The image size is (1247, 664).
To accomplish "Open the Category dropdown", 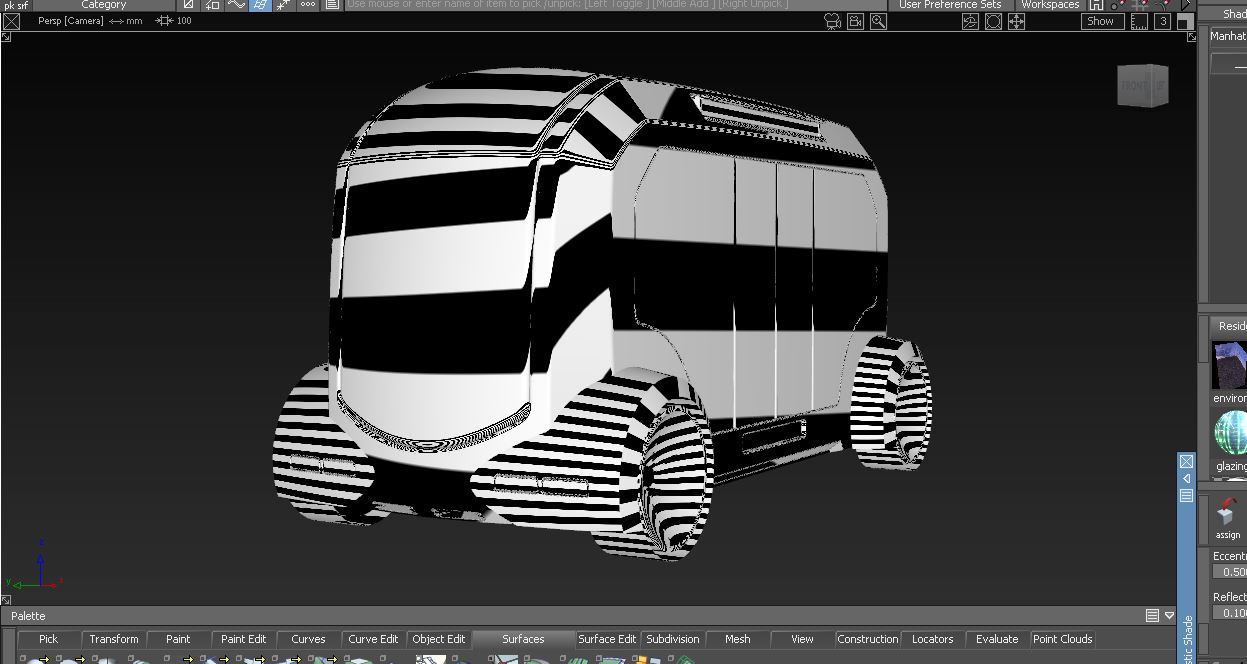I will tap(103, 5).
